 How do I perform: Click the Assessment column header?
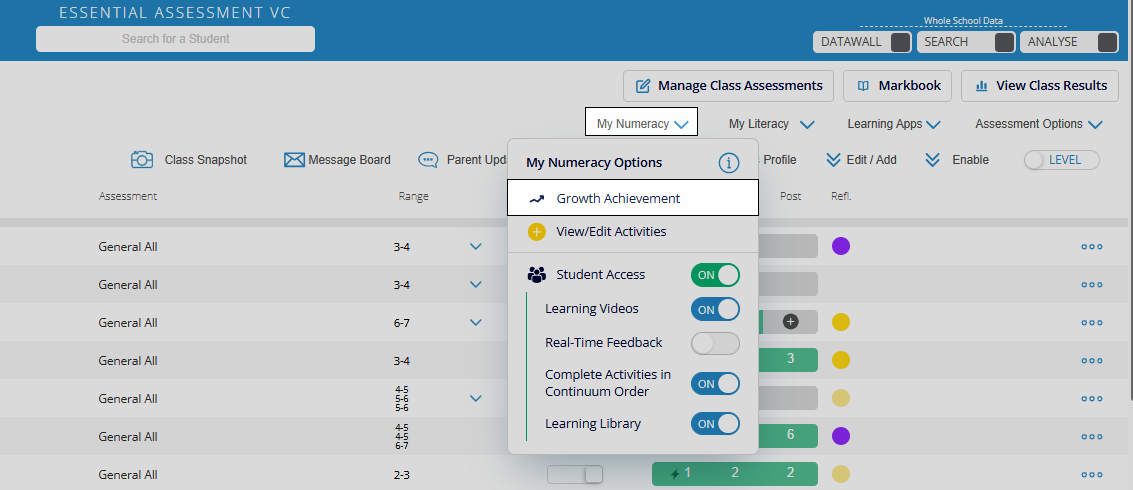coord(128,196)
